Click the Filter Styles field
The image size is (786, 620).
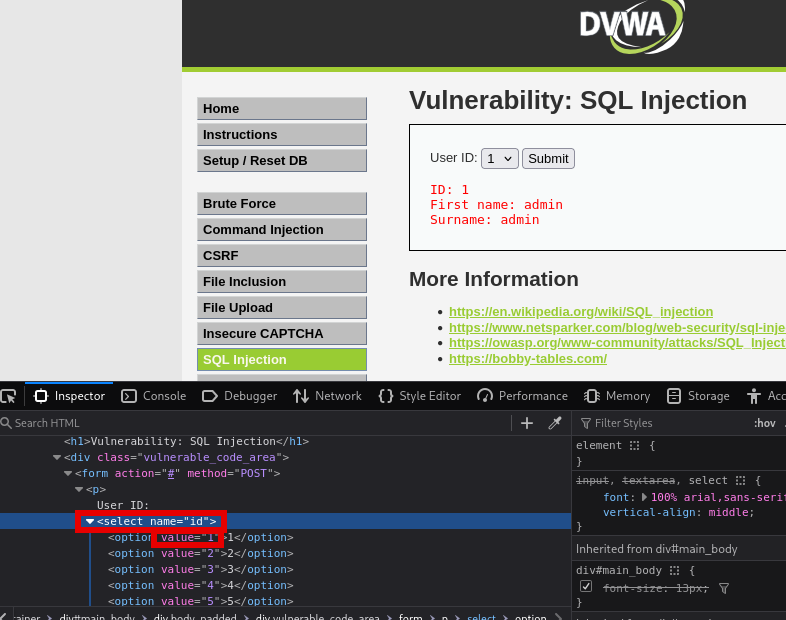(x=662, y=423)
